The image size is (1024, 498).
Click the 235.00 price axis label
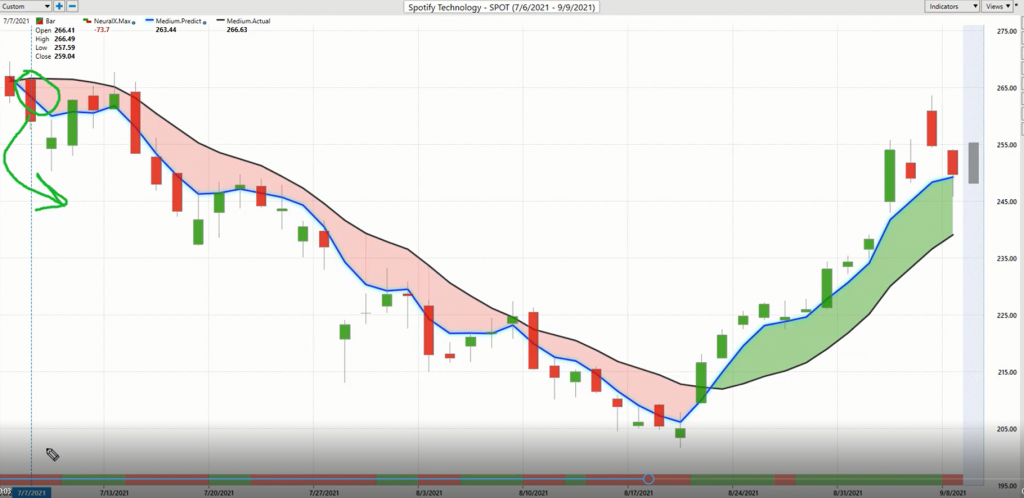[x=1006, y=258]
